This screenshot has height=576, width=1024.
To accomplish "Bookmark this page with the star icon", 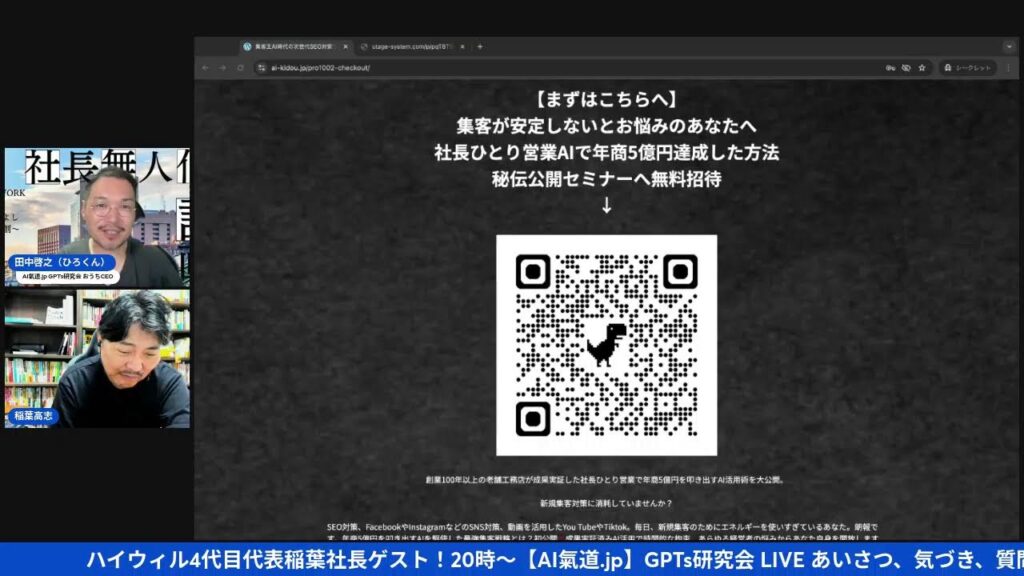I will pyautogui.click(x=922, y=68).
